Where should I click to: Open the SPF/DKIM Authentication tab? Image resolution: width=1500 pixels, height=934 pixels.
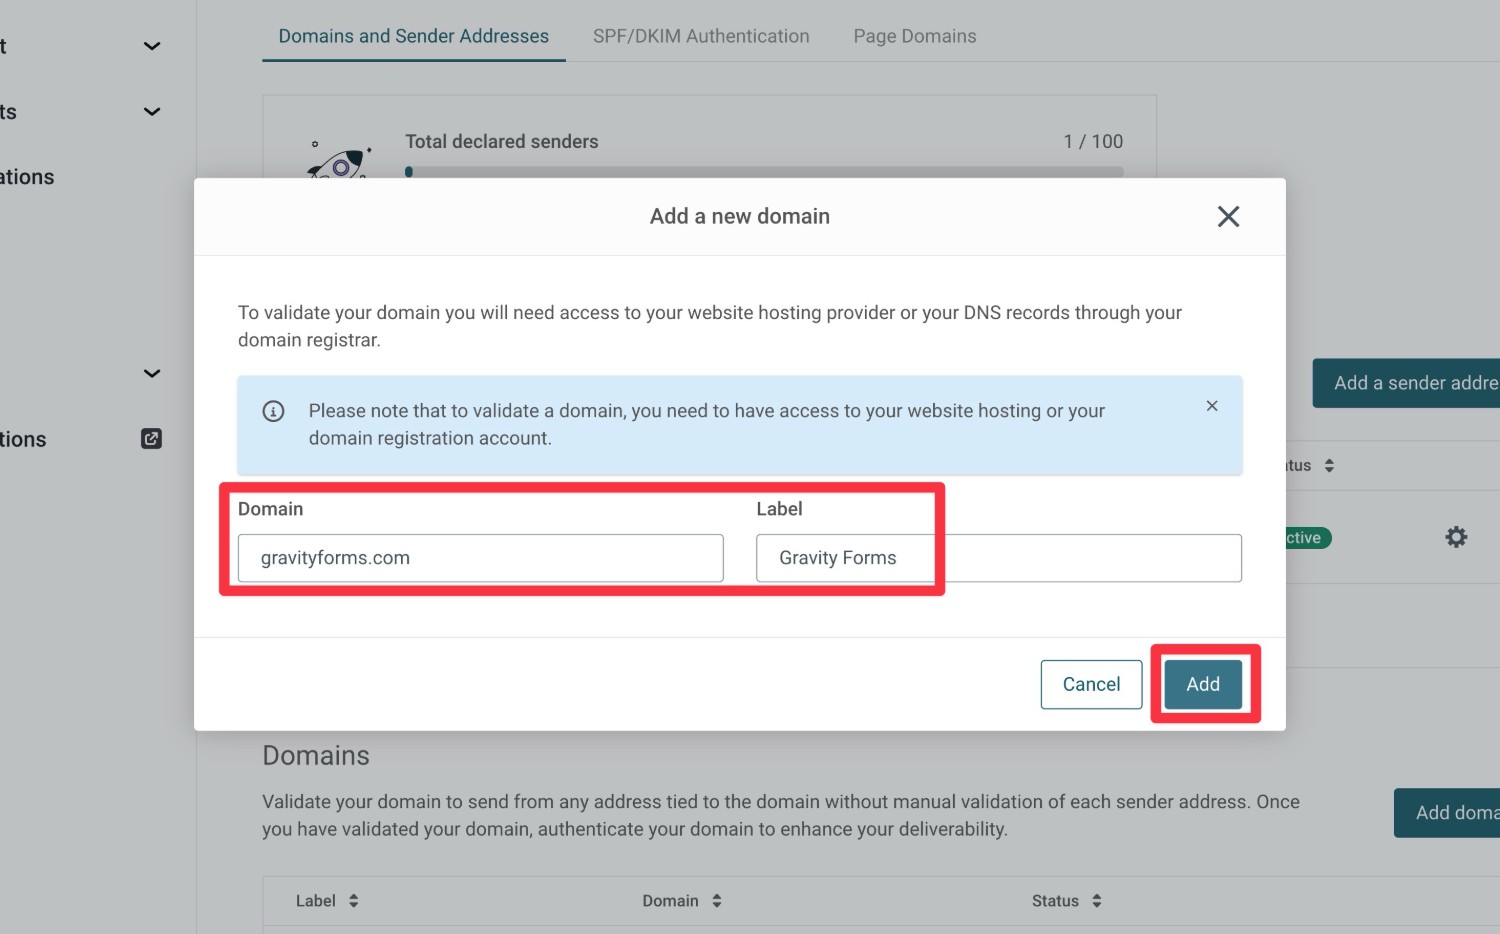[x=701, y=36]
